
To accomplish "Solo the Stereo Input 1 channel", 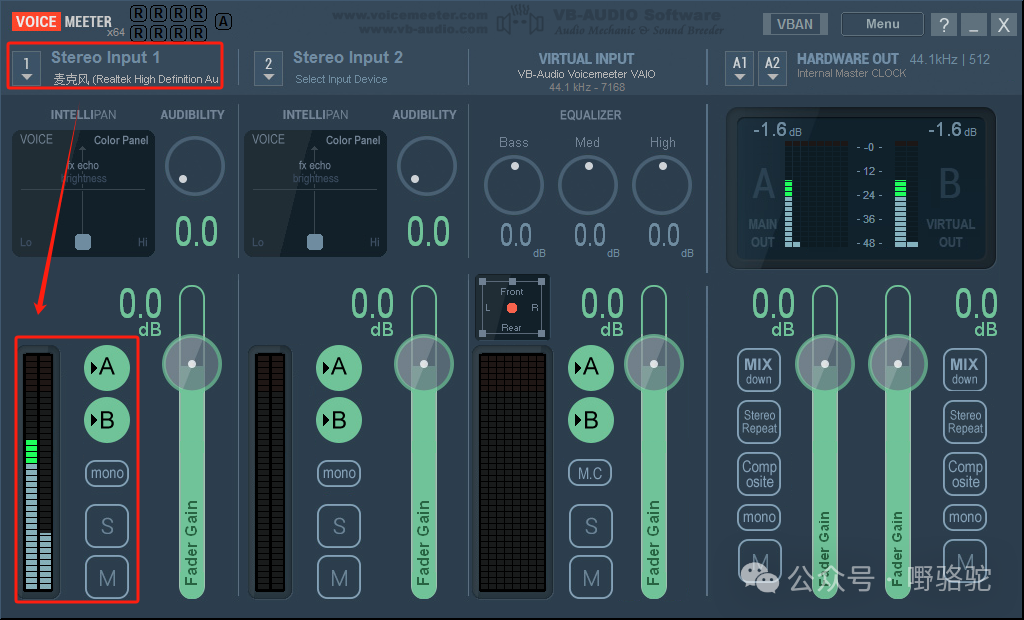I will pyautogui.click(x=106, y=525).
